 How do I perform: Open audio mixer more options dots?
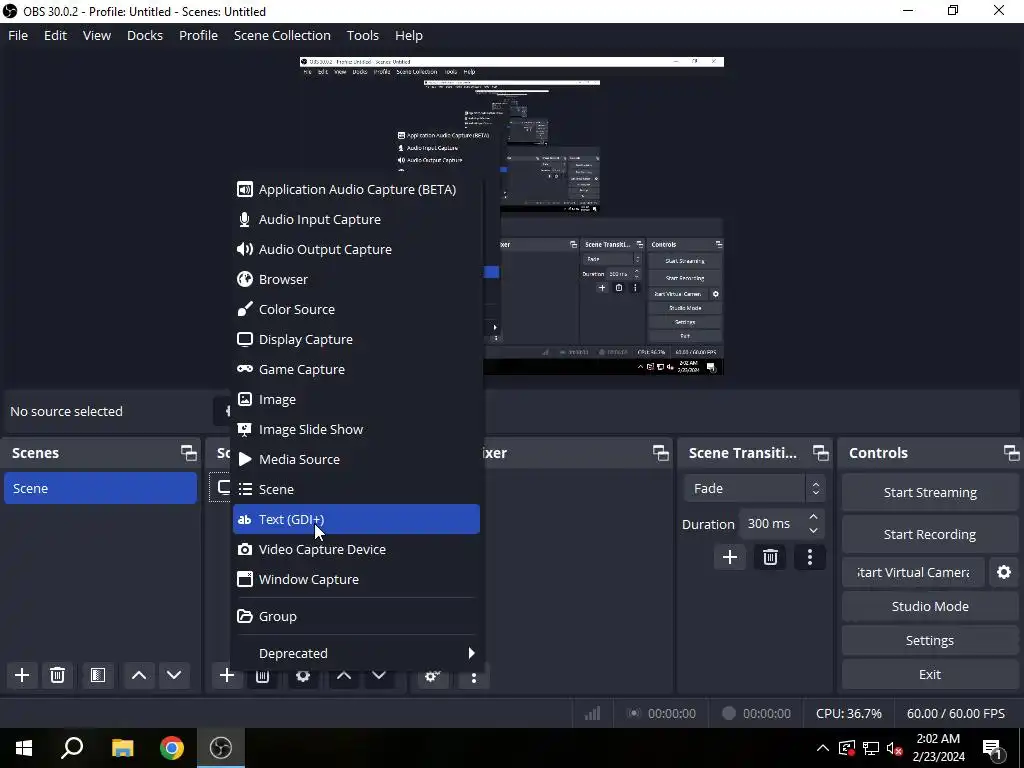[x=474, y=678]
